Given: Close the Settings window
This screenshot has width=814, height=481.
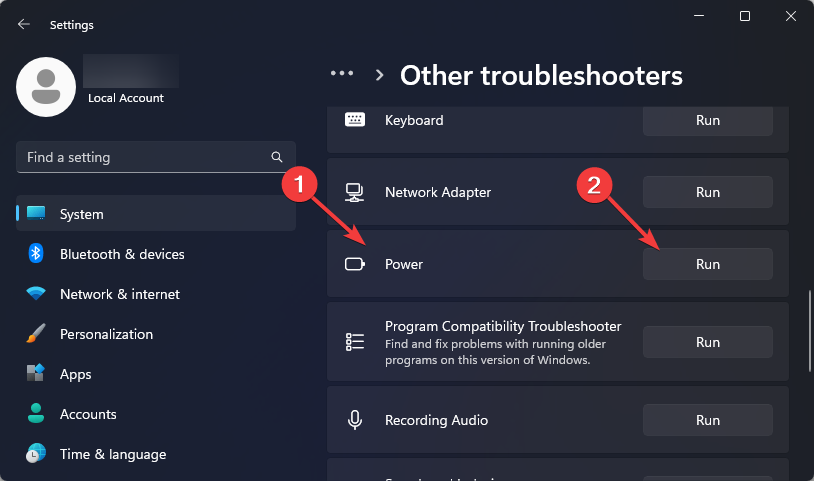Looking at the screenshot, I should [x=791, y=16].
